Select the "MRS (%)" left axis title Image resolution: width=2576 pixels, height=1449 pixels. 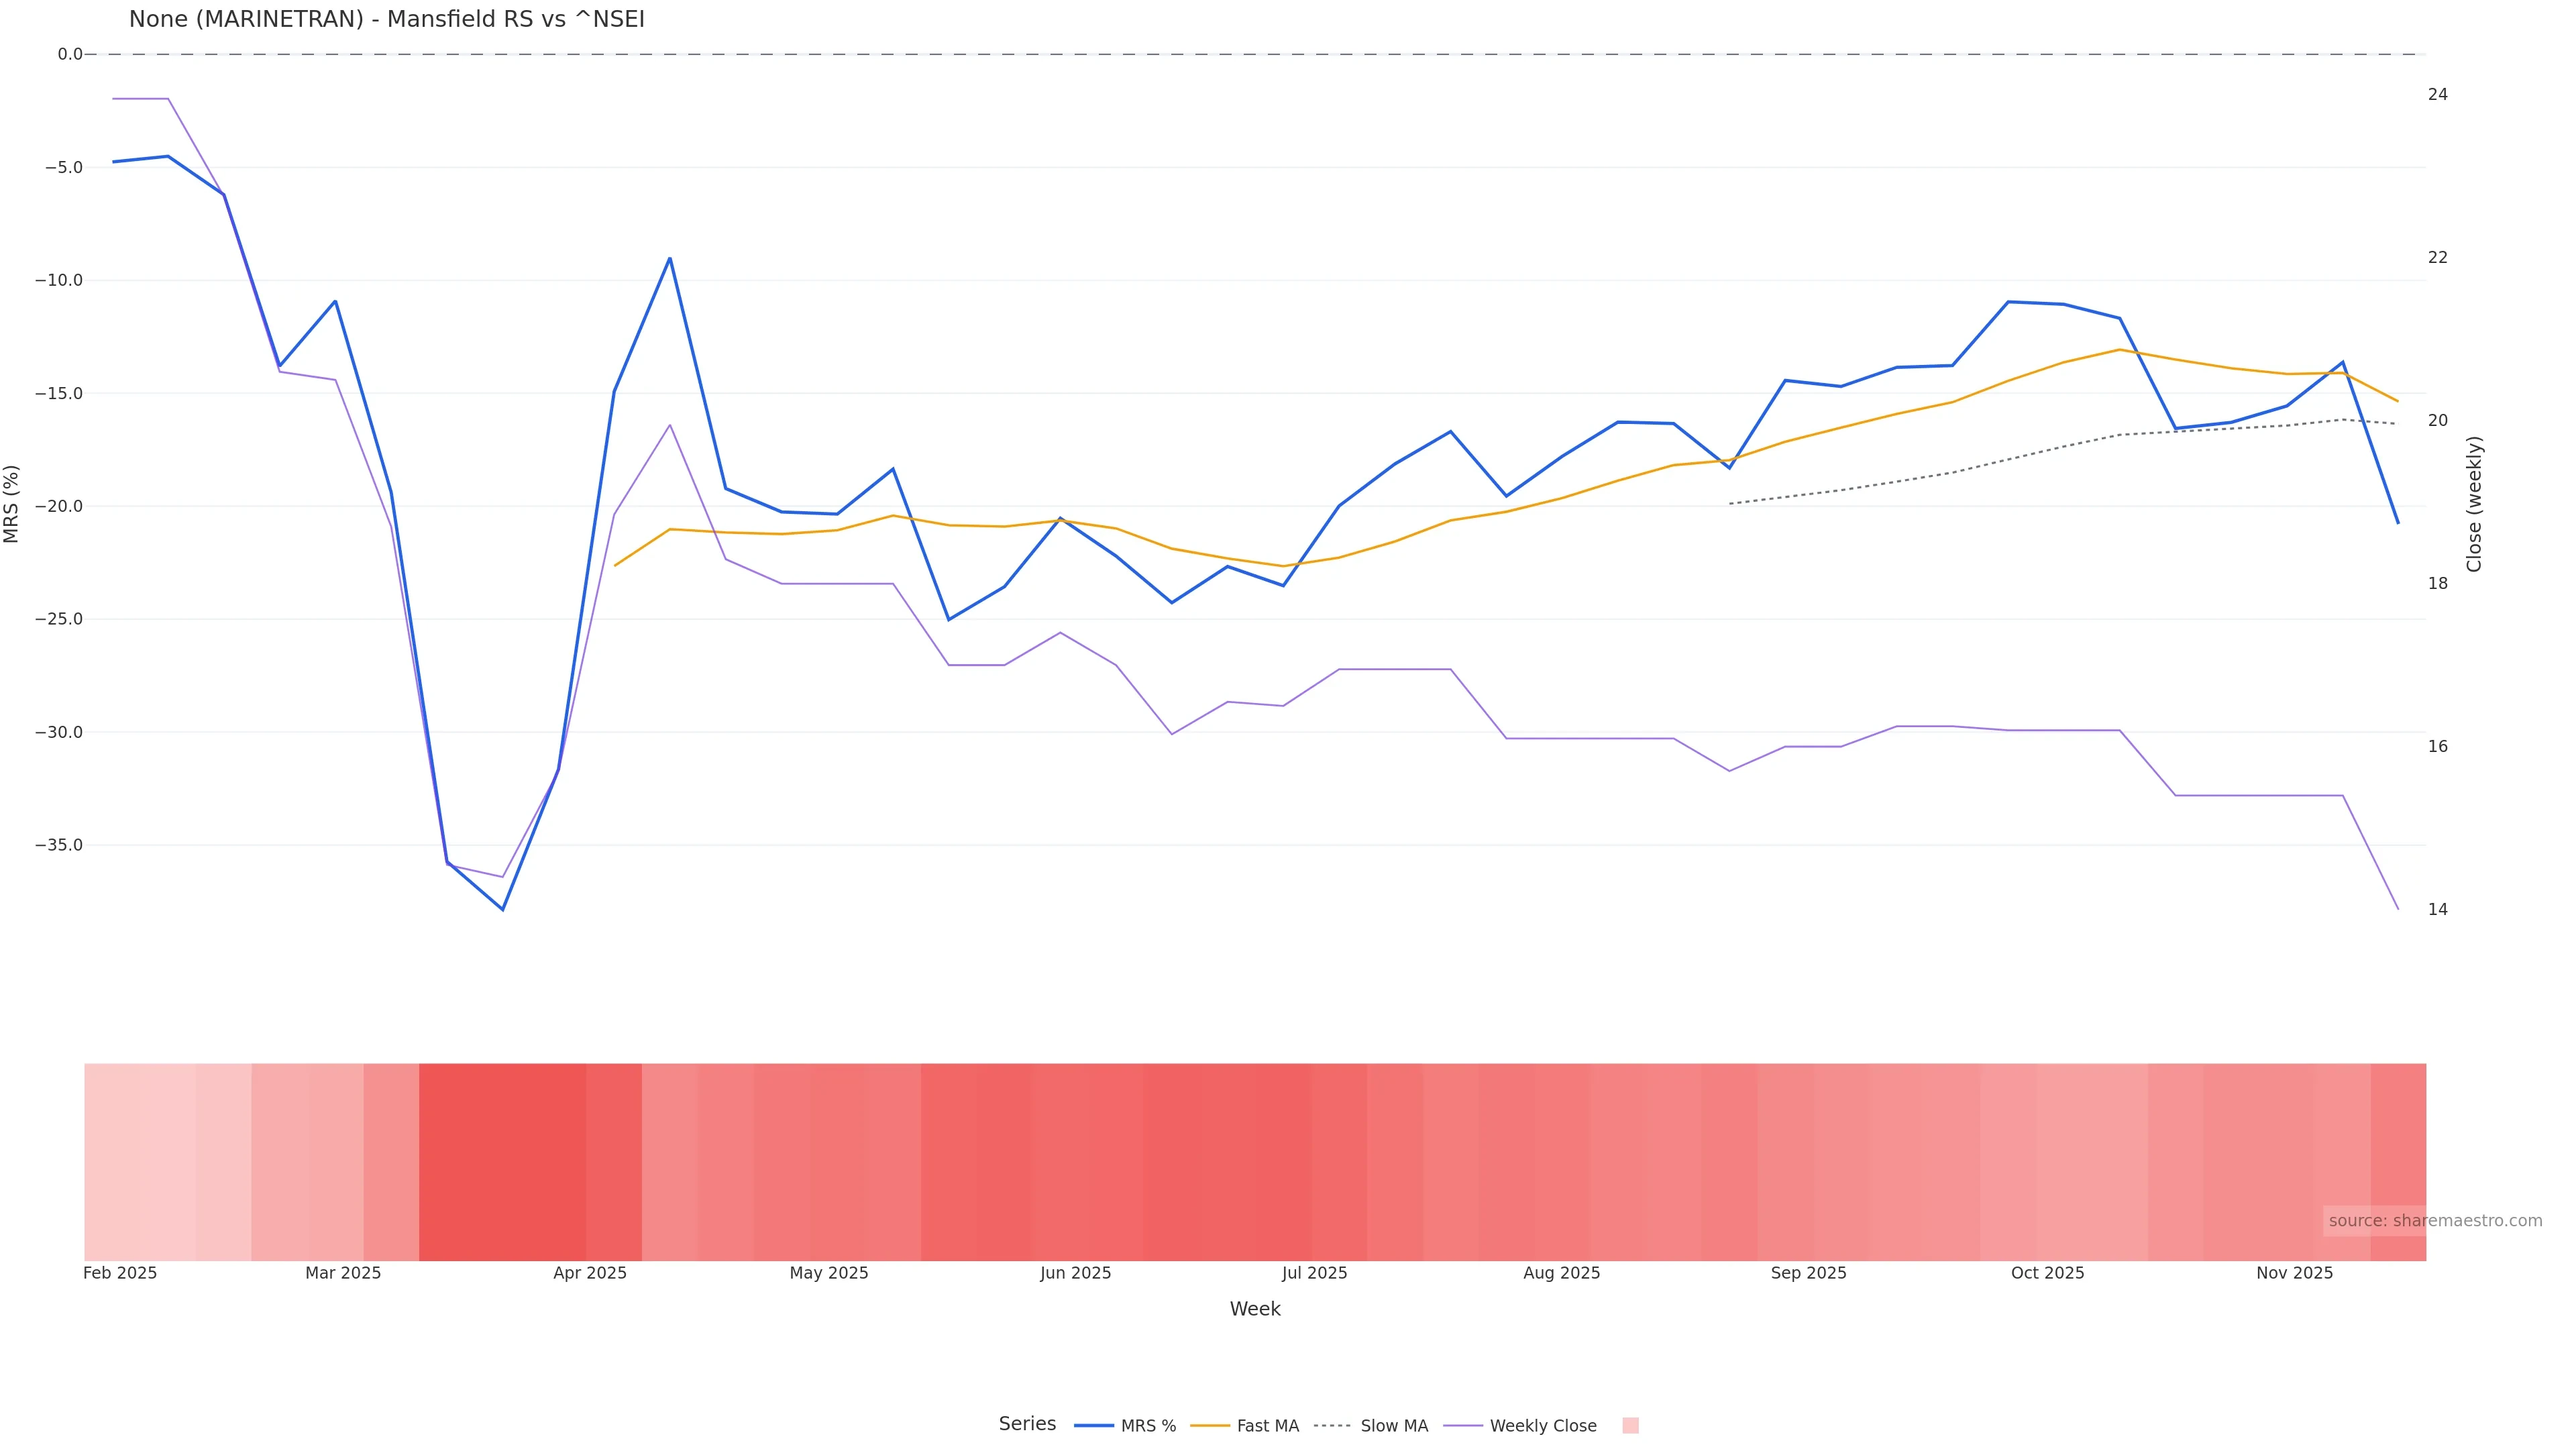[12, 504]
